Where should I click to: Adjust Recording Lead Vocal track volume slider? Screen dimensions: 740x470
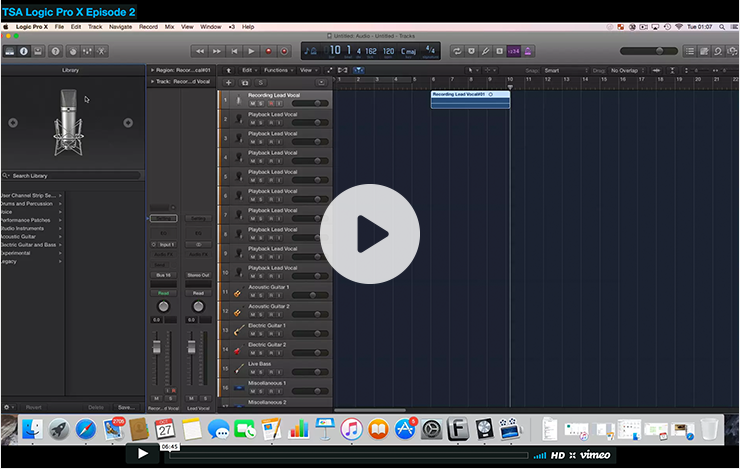tap(310, 103)
